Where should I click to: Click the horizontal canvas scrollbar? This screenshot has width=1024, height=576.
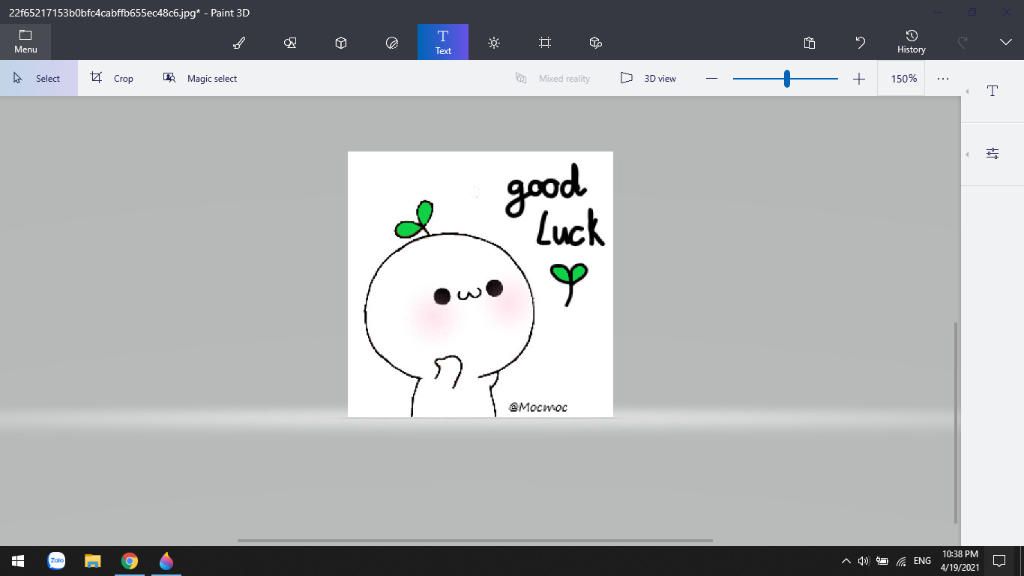(475, 540)
